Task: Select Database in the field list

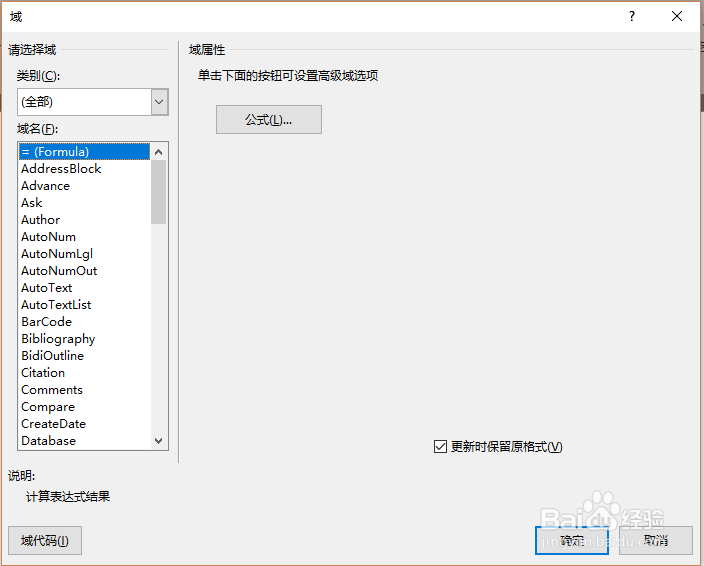Action: point(84,441)
